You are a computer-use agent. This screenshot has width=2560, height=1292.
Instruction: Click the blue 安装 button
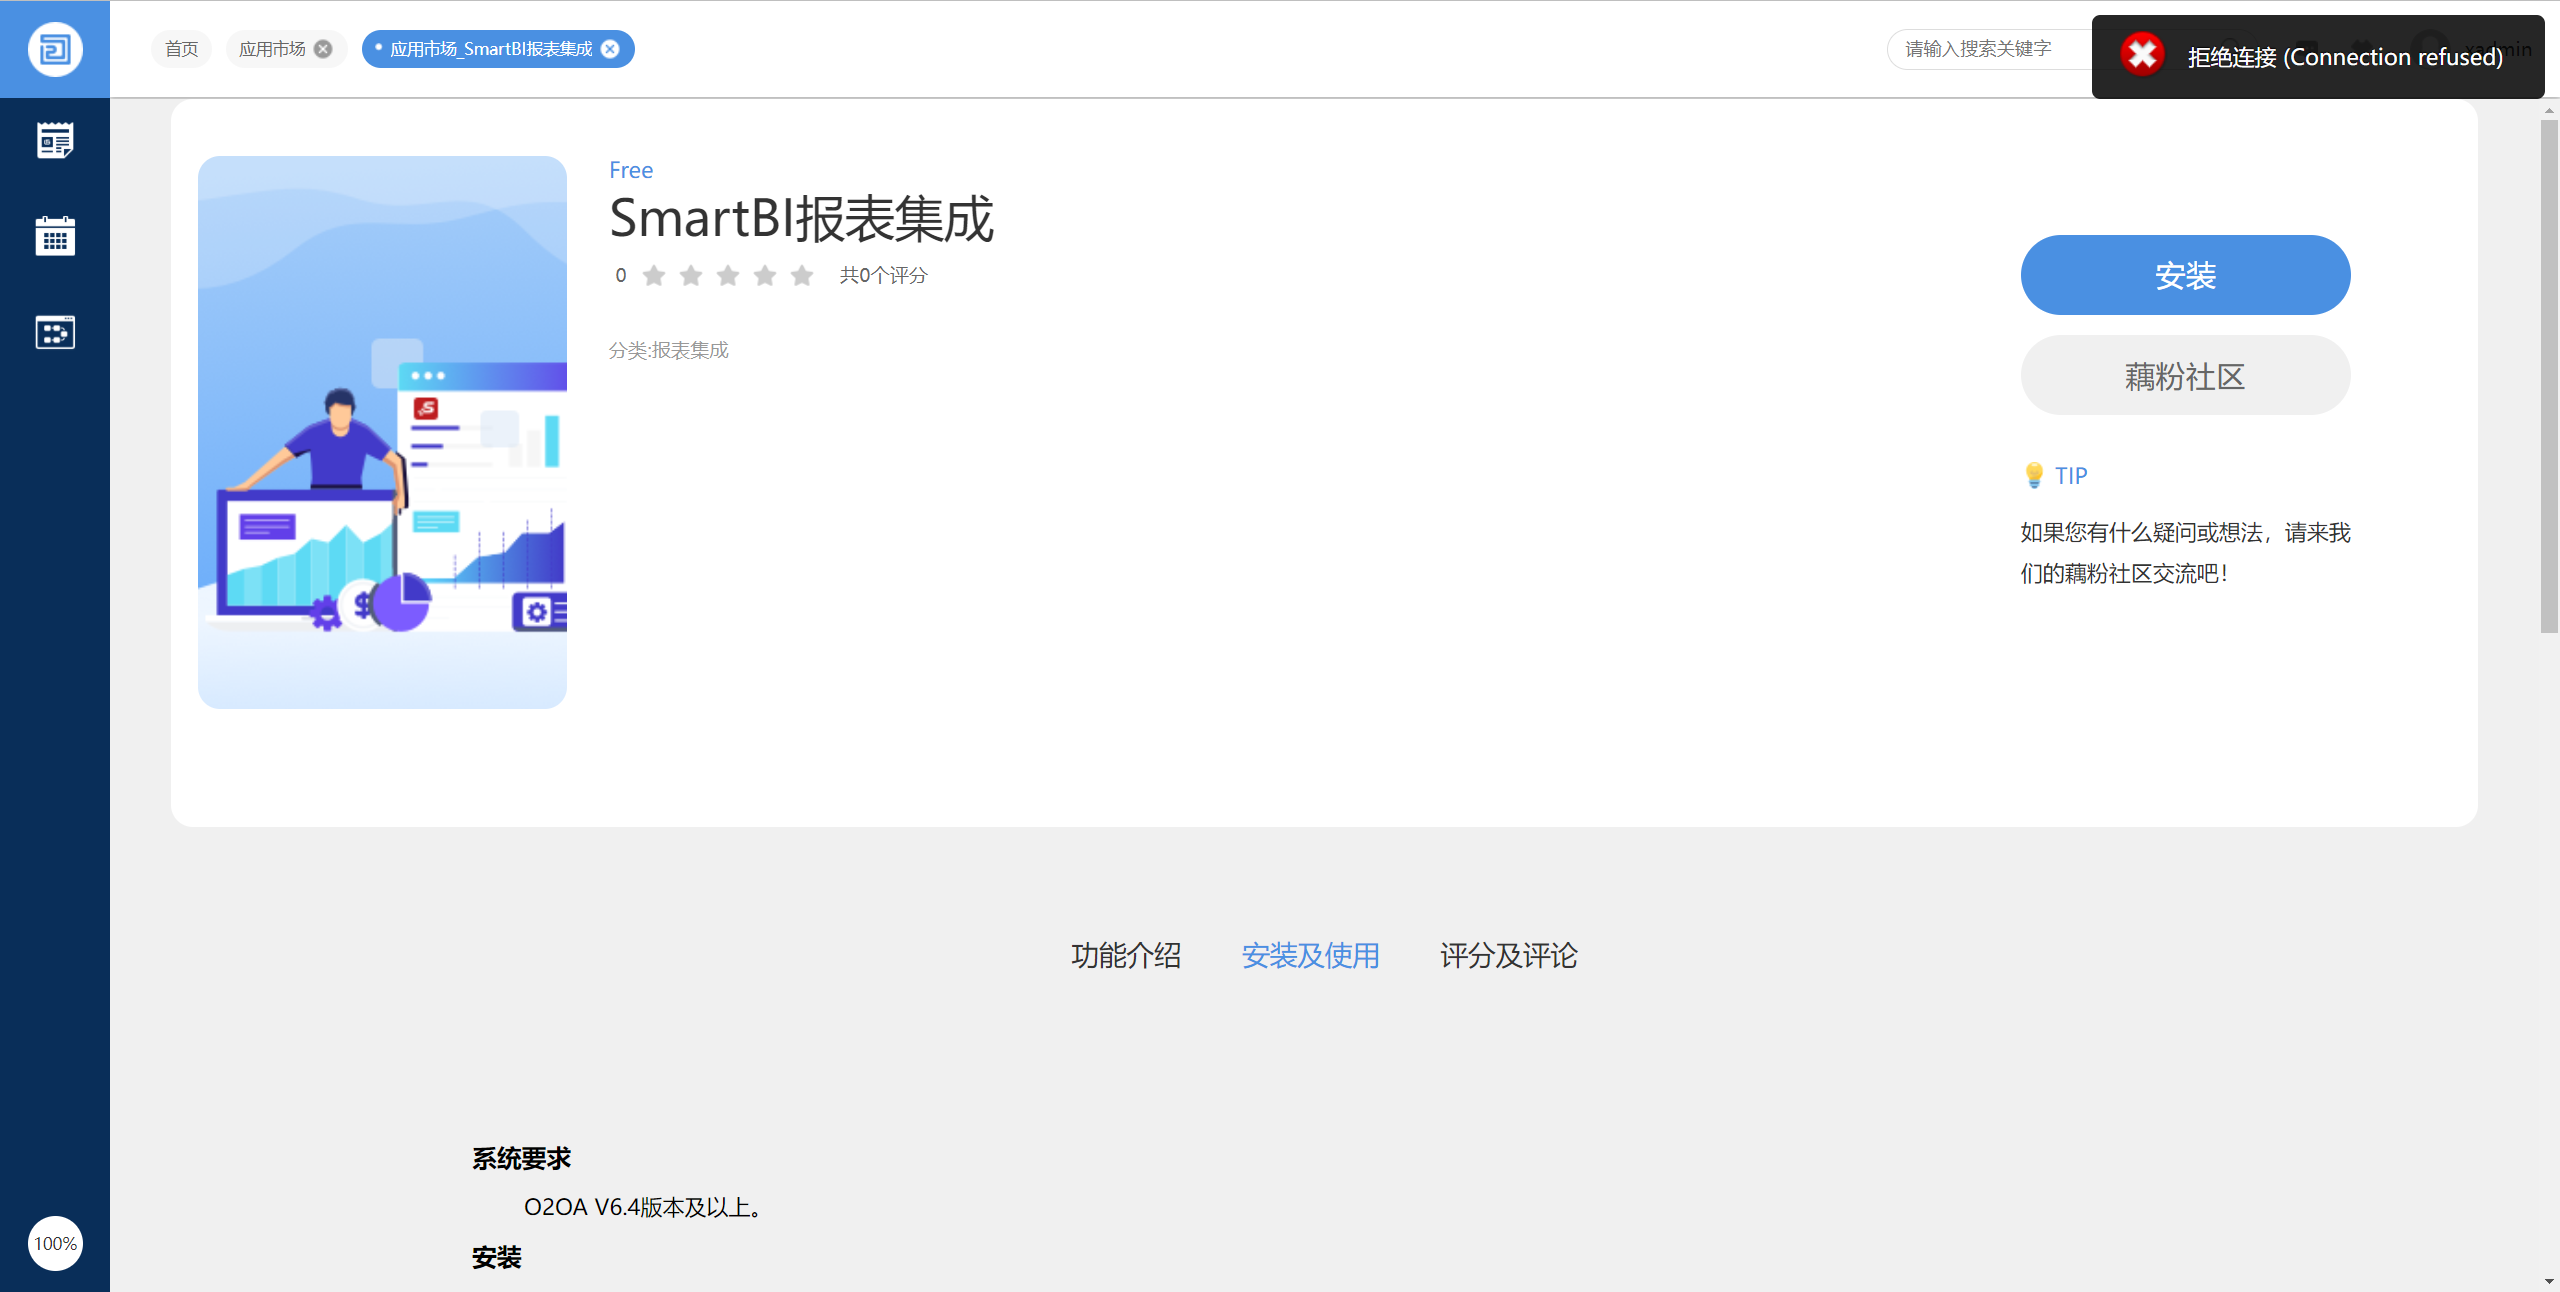[2185, 275]
